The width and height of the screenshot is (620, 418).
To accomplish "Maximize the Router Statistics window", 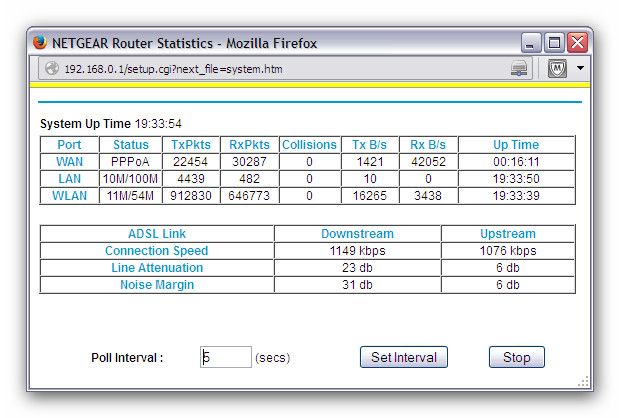I will 554,43.
